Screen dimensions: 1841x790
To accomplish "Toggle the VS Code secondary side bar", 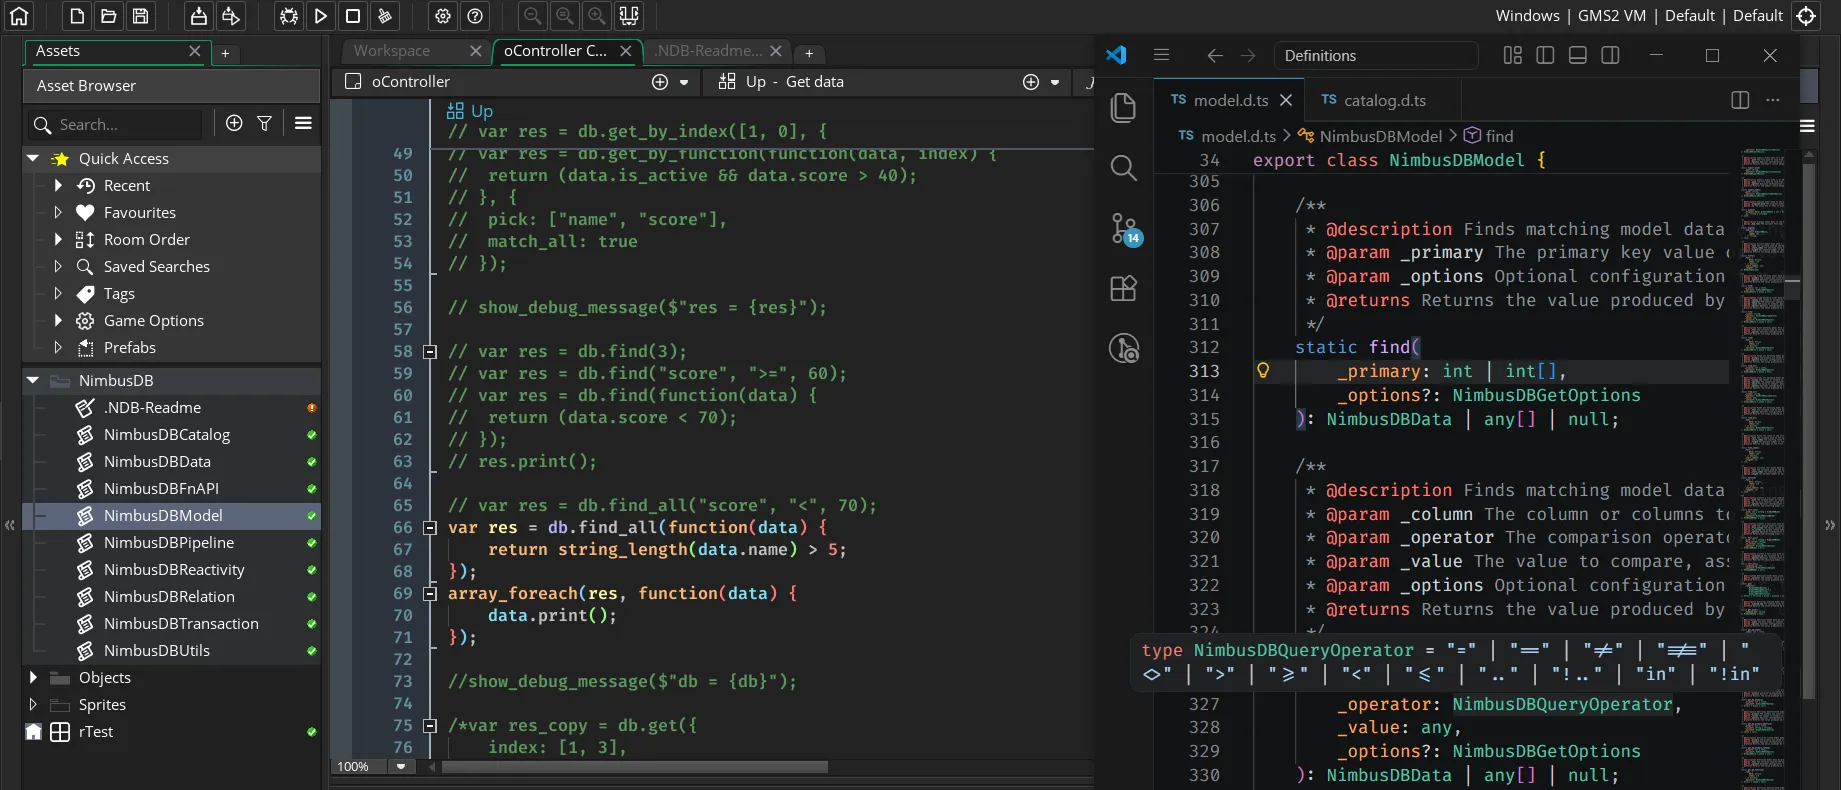I will (1610, 55).
